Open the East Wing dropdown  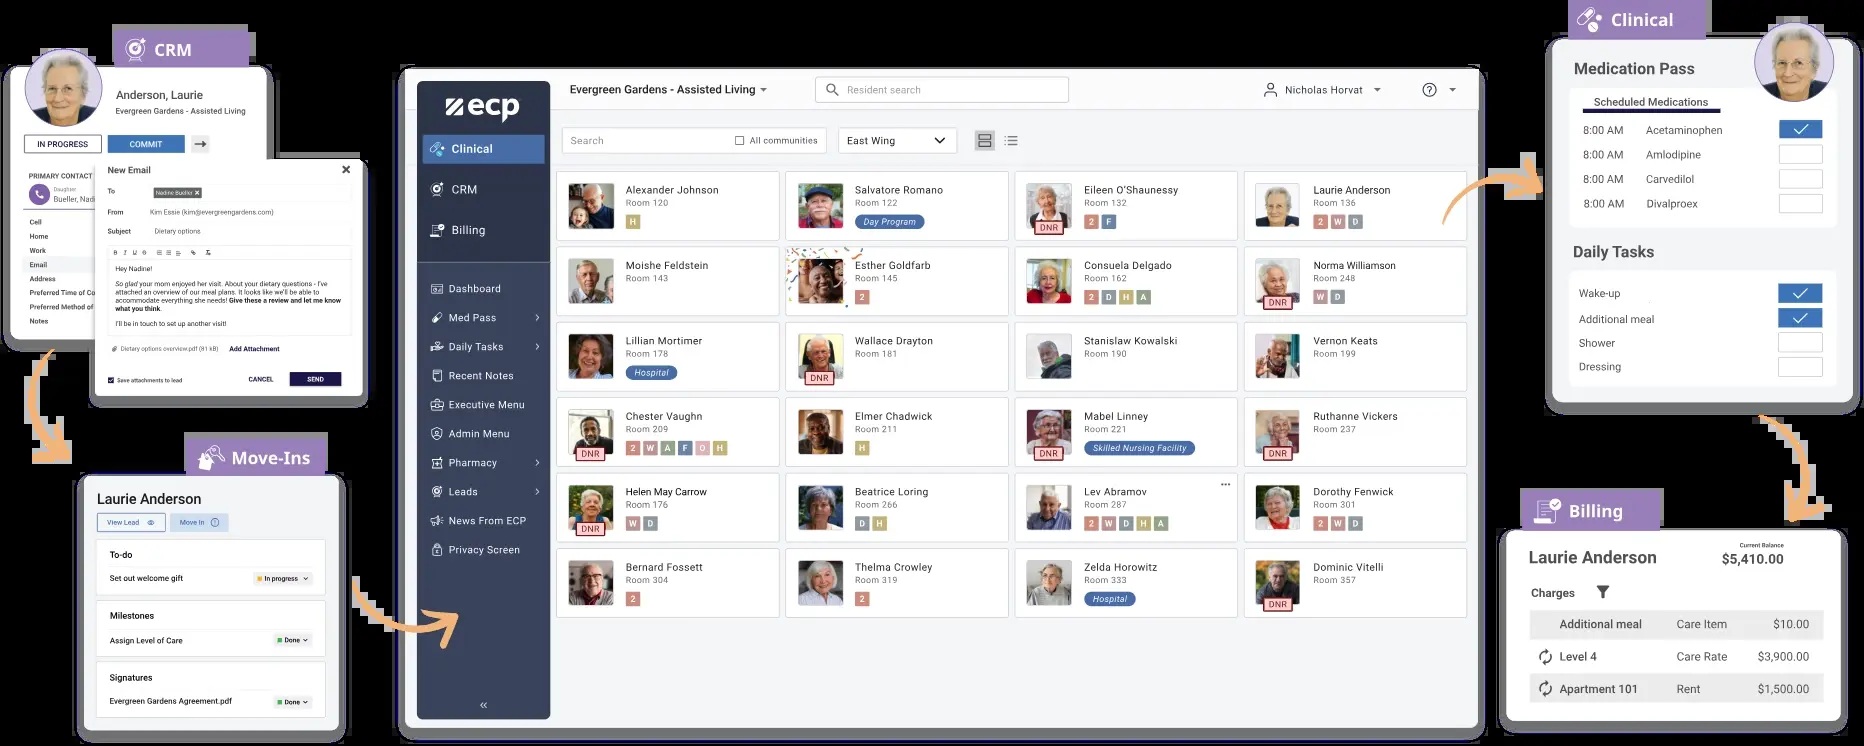pos(897,141)
